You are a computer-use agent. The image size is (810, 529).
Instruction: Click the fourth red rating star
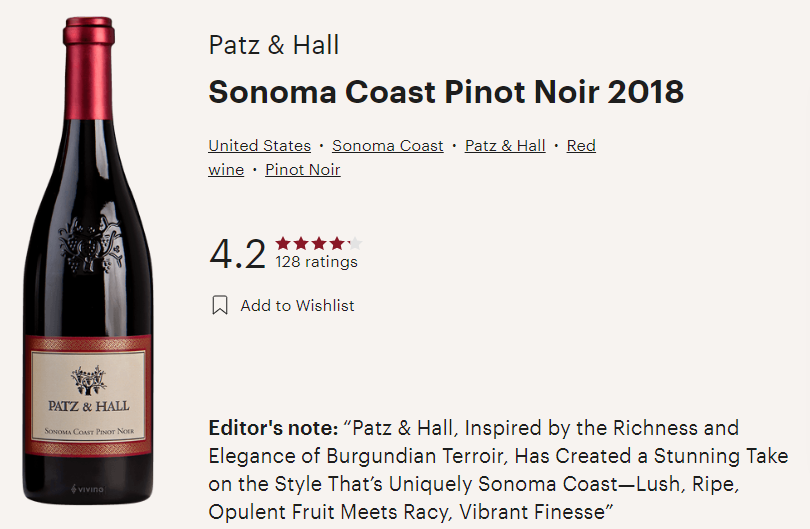pyautogui.click(x=336, y=243)
